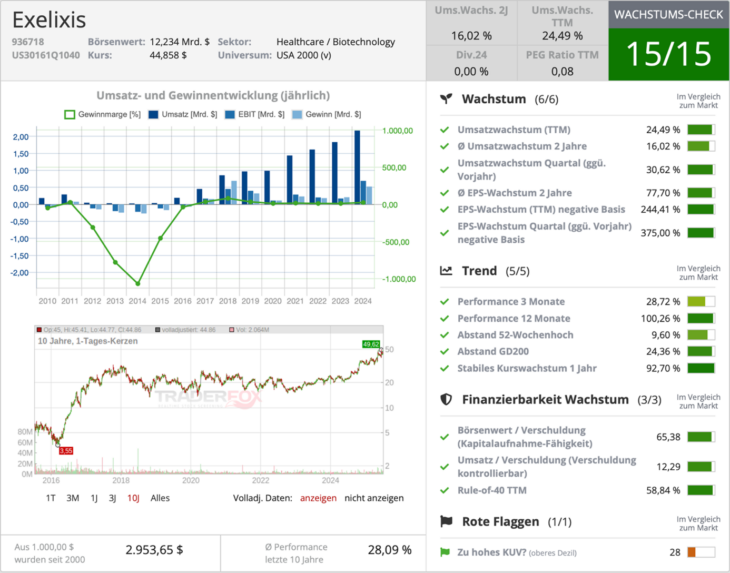Select the Alles chart timeframe
Image resolution: width=730 pixels, height=573 pixels.
tap(160, 498)
